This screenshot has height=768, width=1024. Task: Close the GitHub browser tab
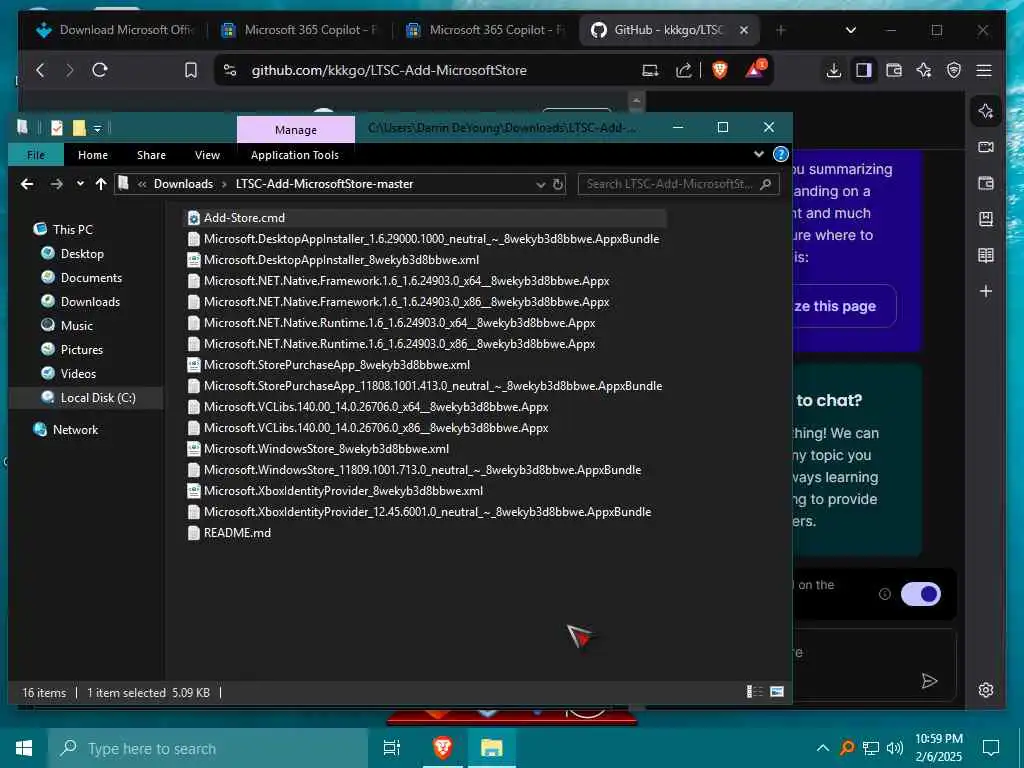pos(744,30)
